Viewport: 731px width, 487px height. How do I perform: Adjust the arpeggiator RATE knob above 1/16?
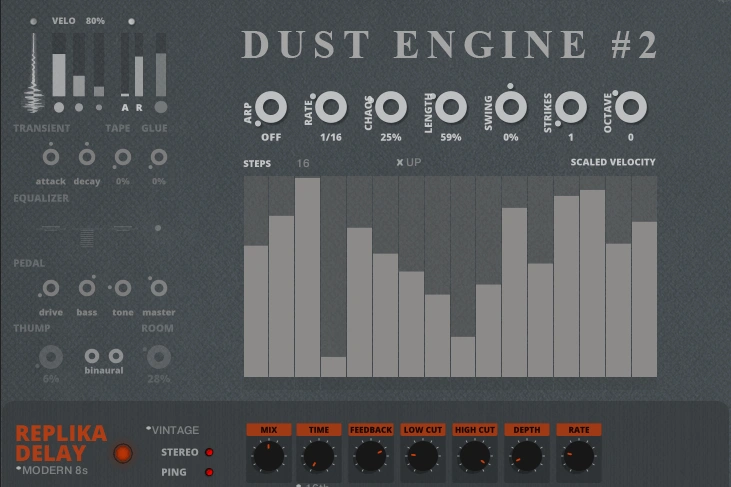pos(331,107)
